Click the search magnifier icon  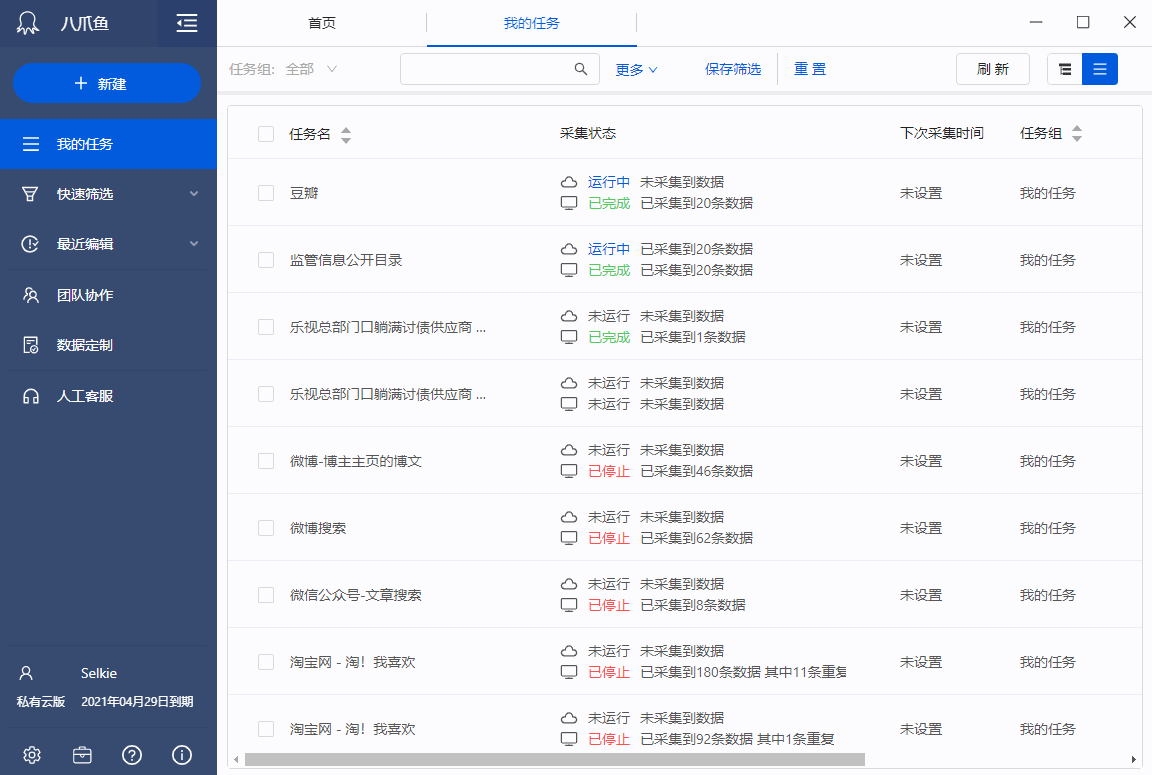[x=581, y=69]
